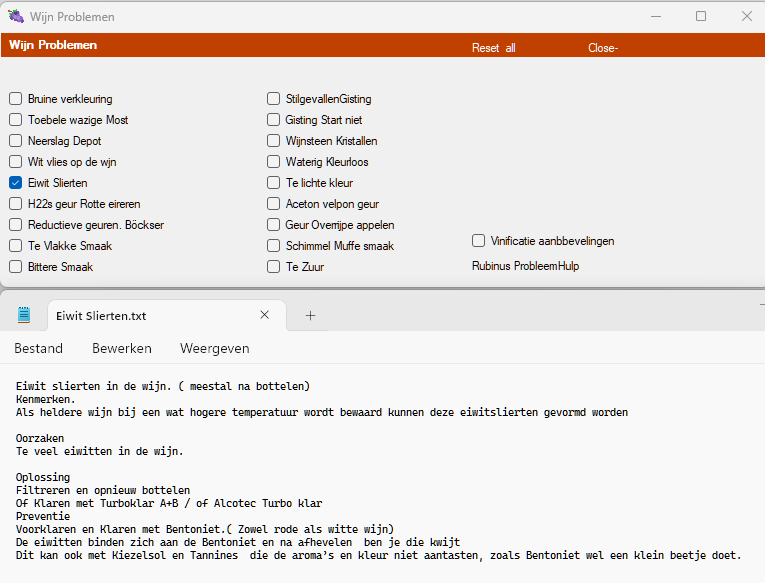Open a new Notepad tab with plus

coord(310,315)
